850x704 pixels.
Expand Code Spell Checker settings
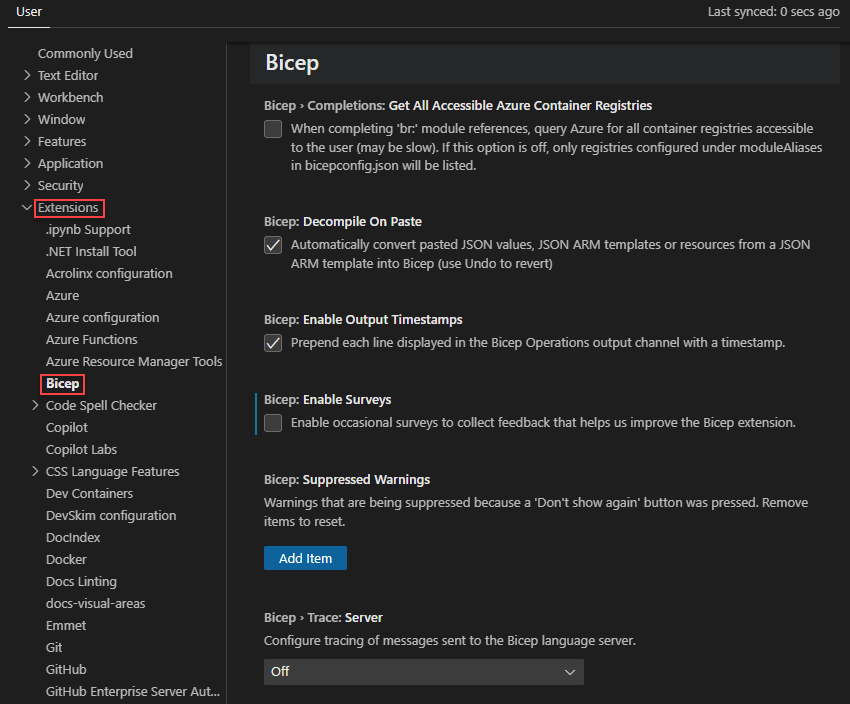click(x=100, y=405)
